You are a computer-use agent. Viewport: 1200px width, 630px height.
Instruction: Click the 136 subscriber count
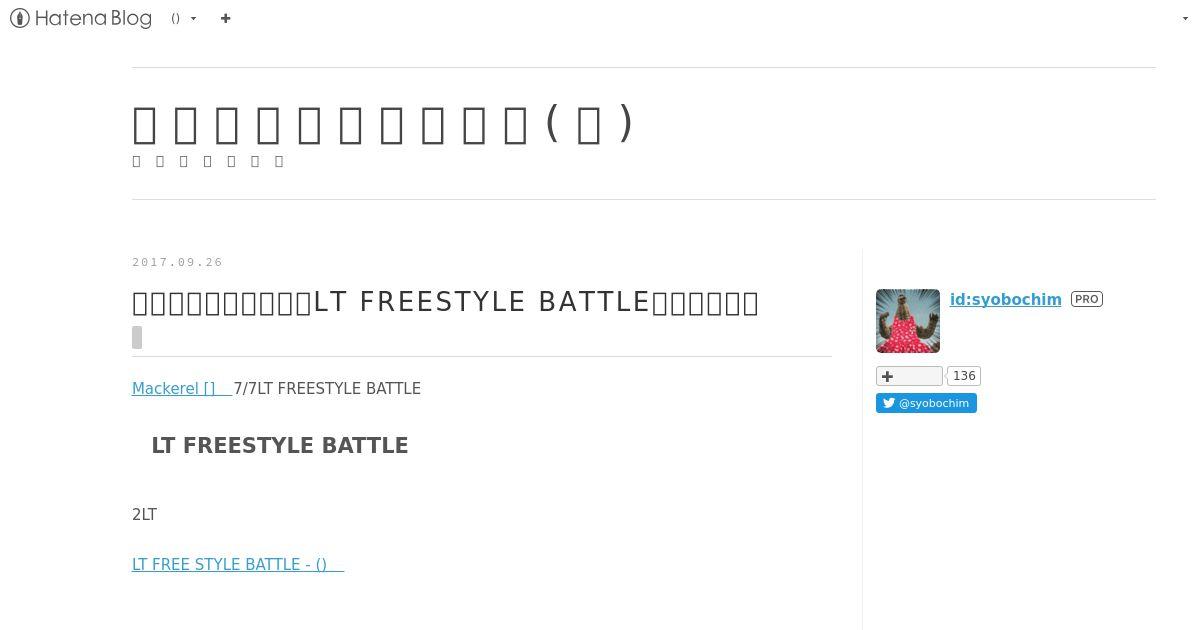coord(964,376)
